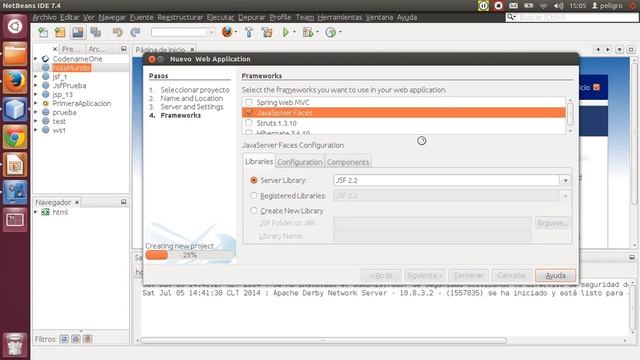Click the Ayuda button in the dialog

(555, 276)
